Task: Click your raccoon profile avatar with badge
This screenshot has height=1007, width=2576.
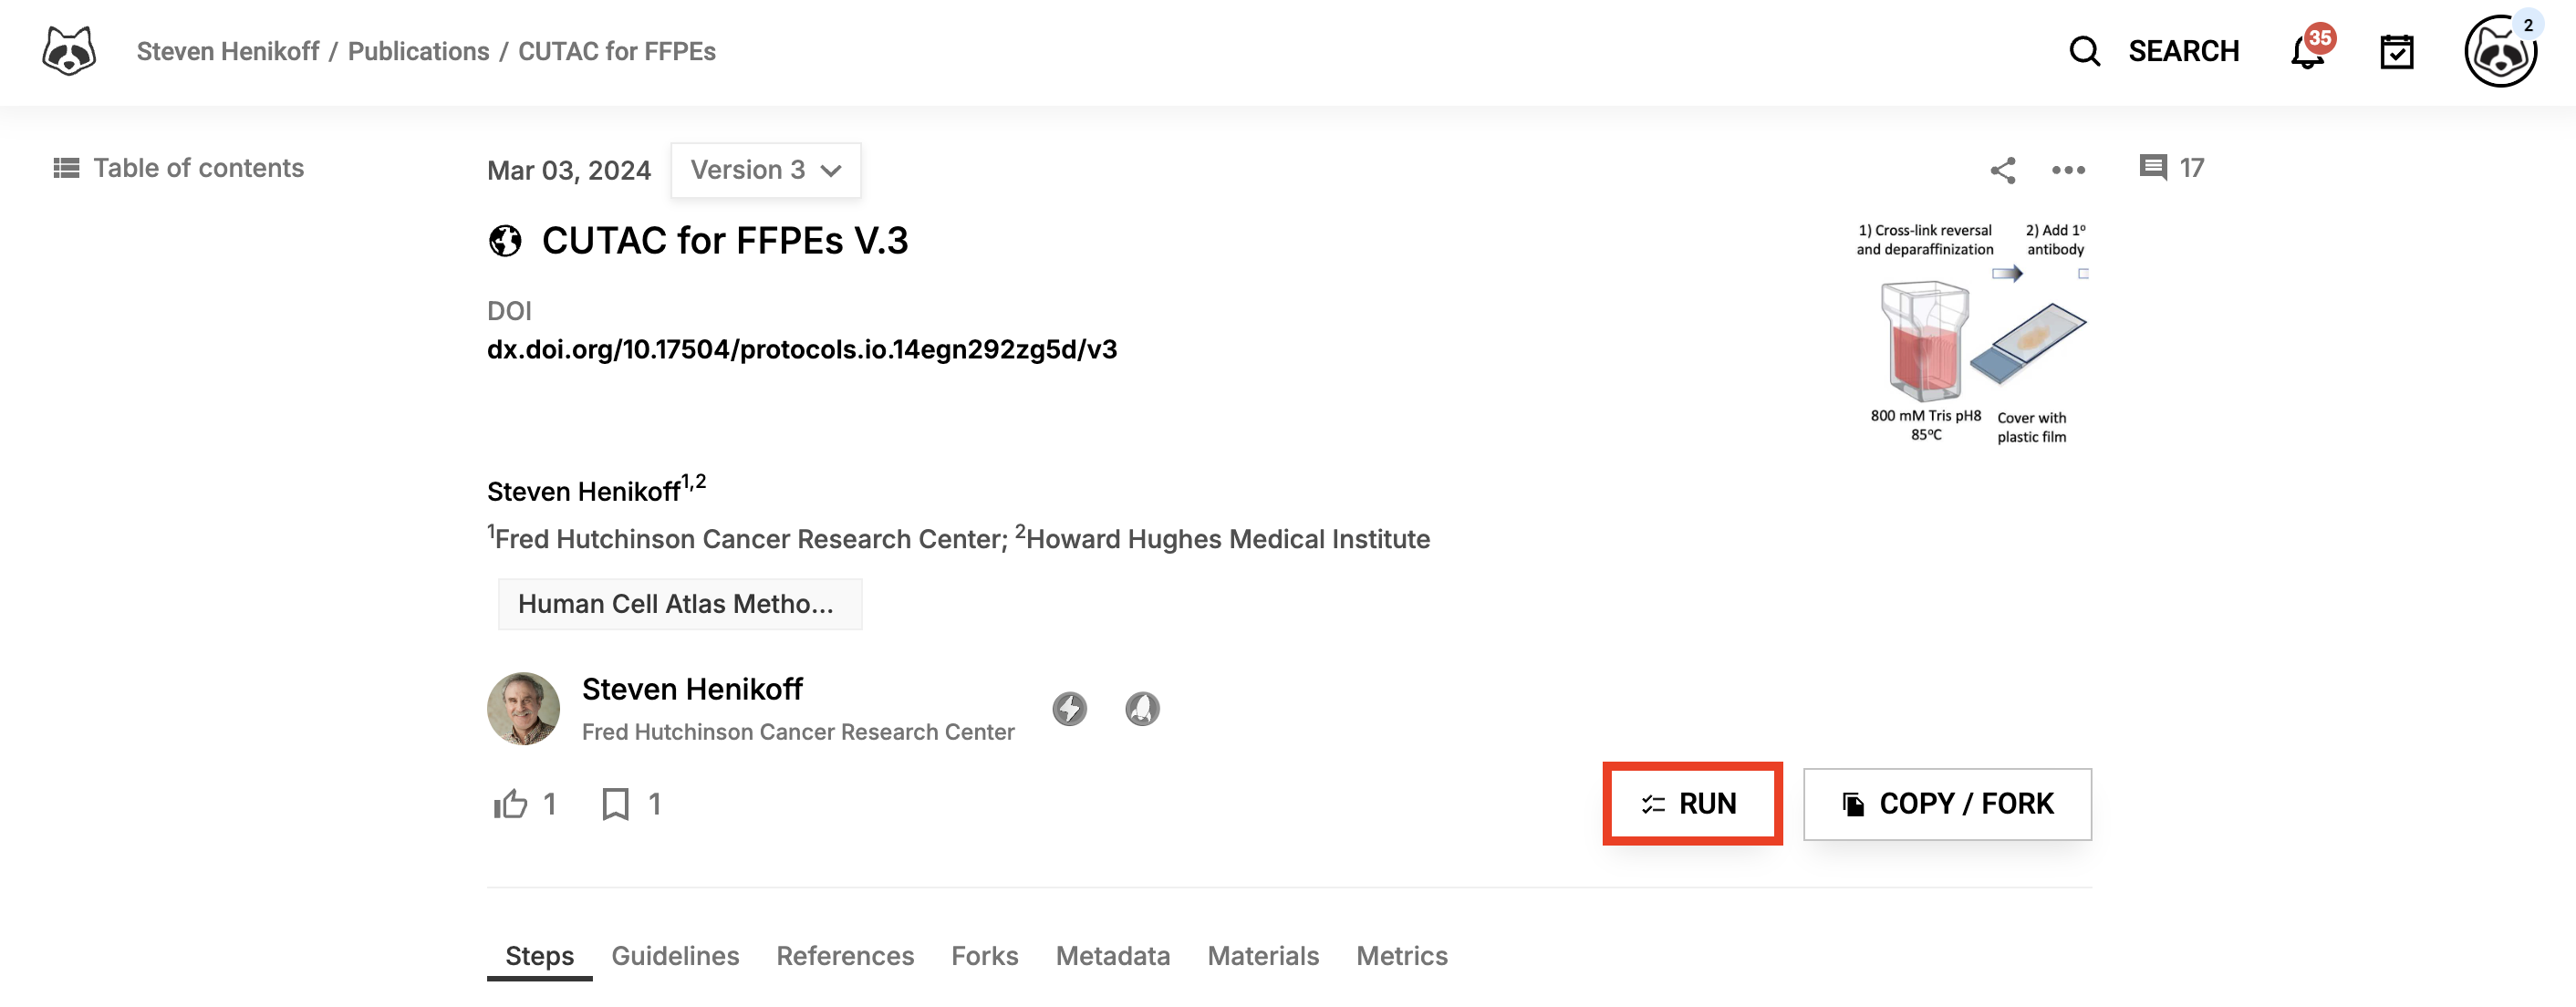Action: click(x=2501, y=52)
